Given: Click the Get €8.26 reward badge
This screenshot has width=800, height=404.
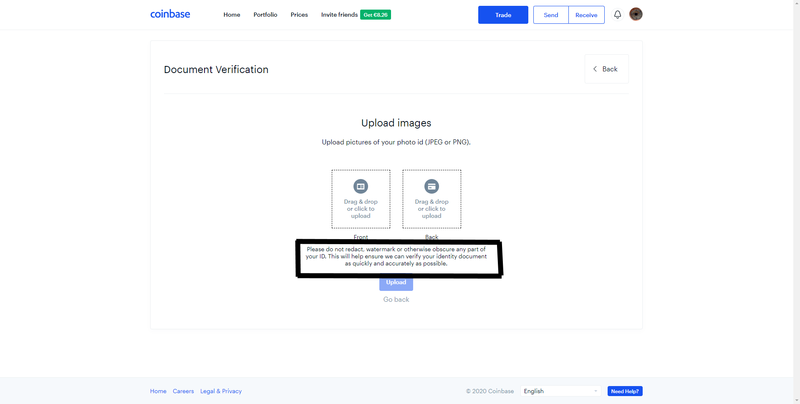Looking at the screenshot, I should coord(376,15).
